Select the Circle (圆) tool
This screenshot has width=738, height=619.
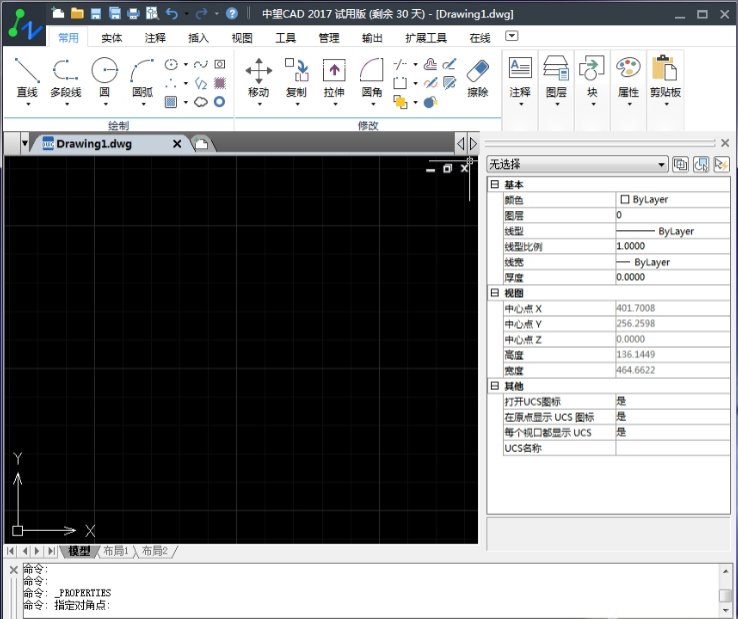point(104,78)
